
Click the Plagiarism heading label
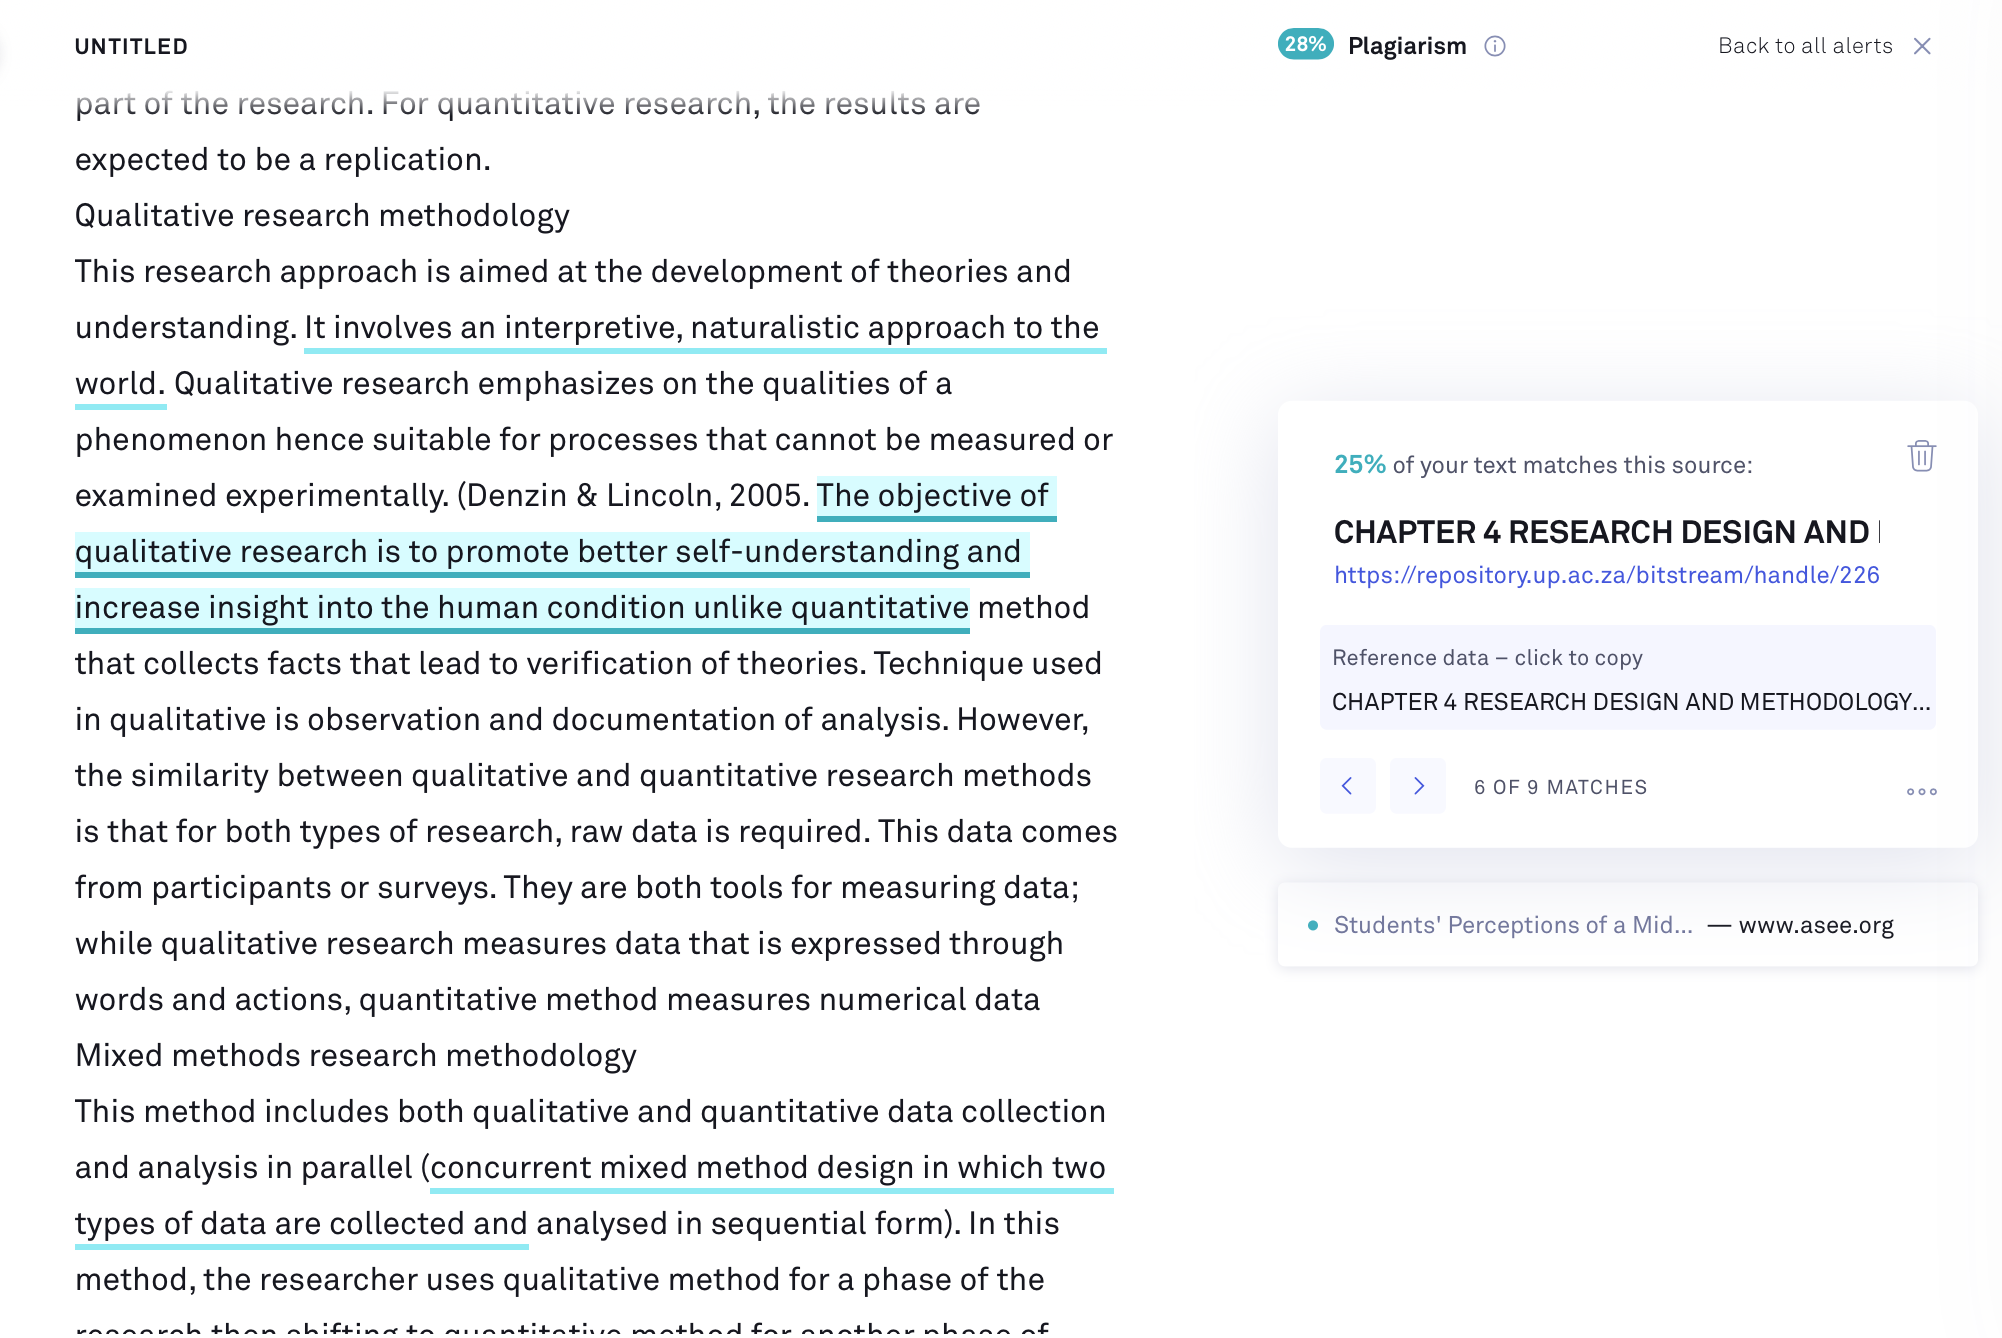click(1406, 46)
